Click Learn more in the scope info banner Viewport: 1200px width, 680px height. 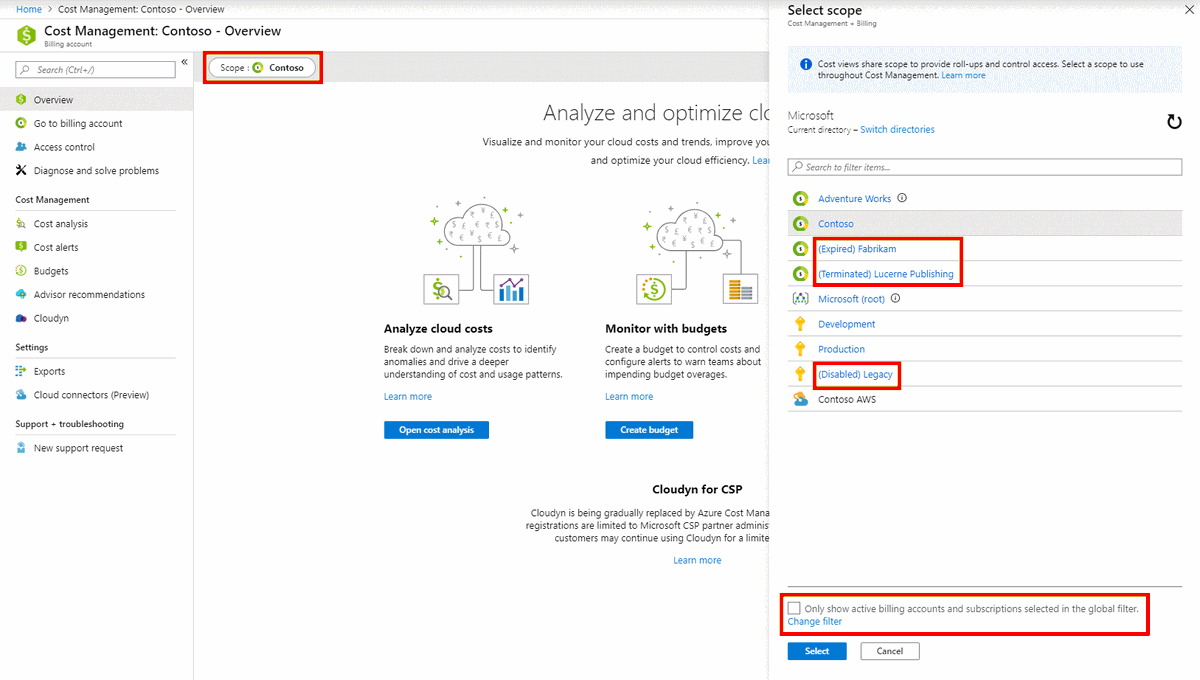click(x=963, y=75)
